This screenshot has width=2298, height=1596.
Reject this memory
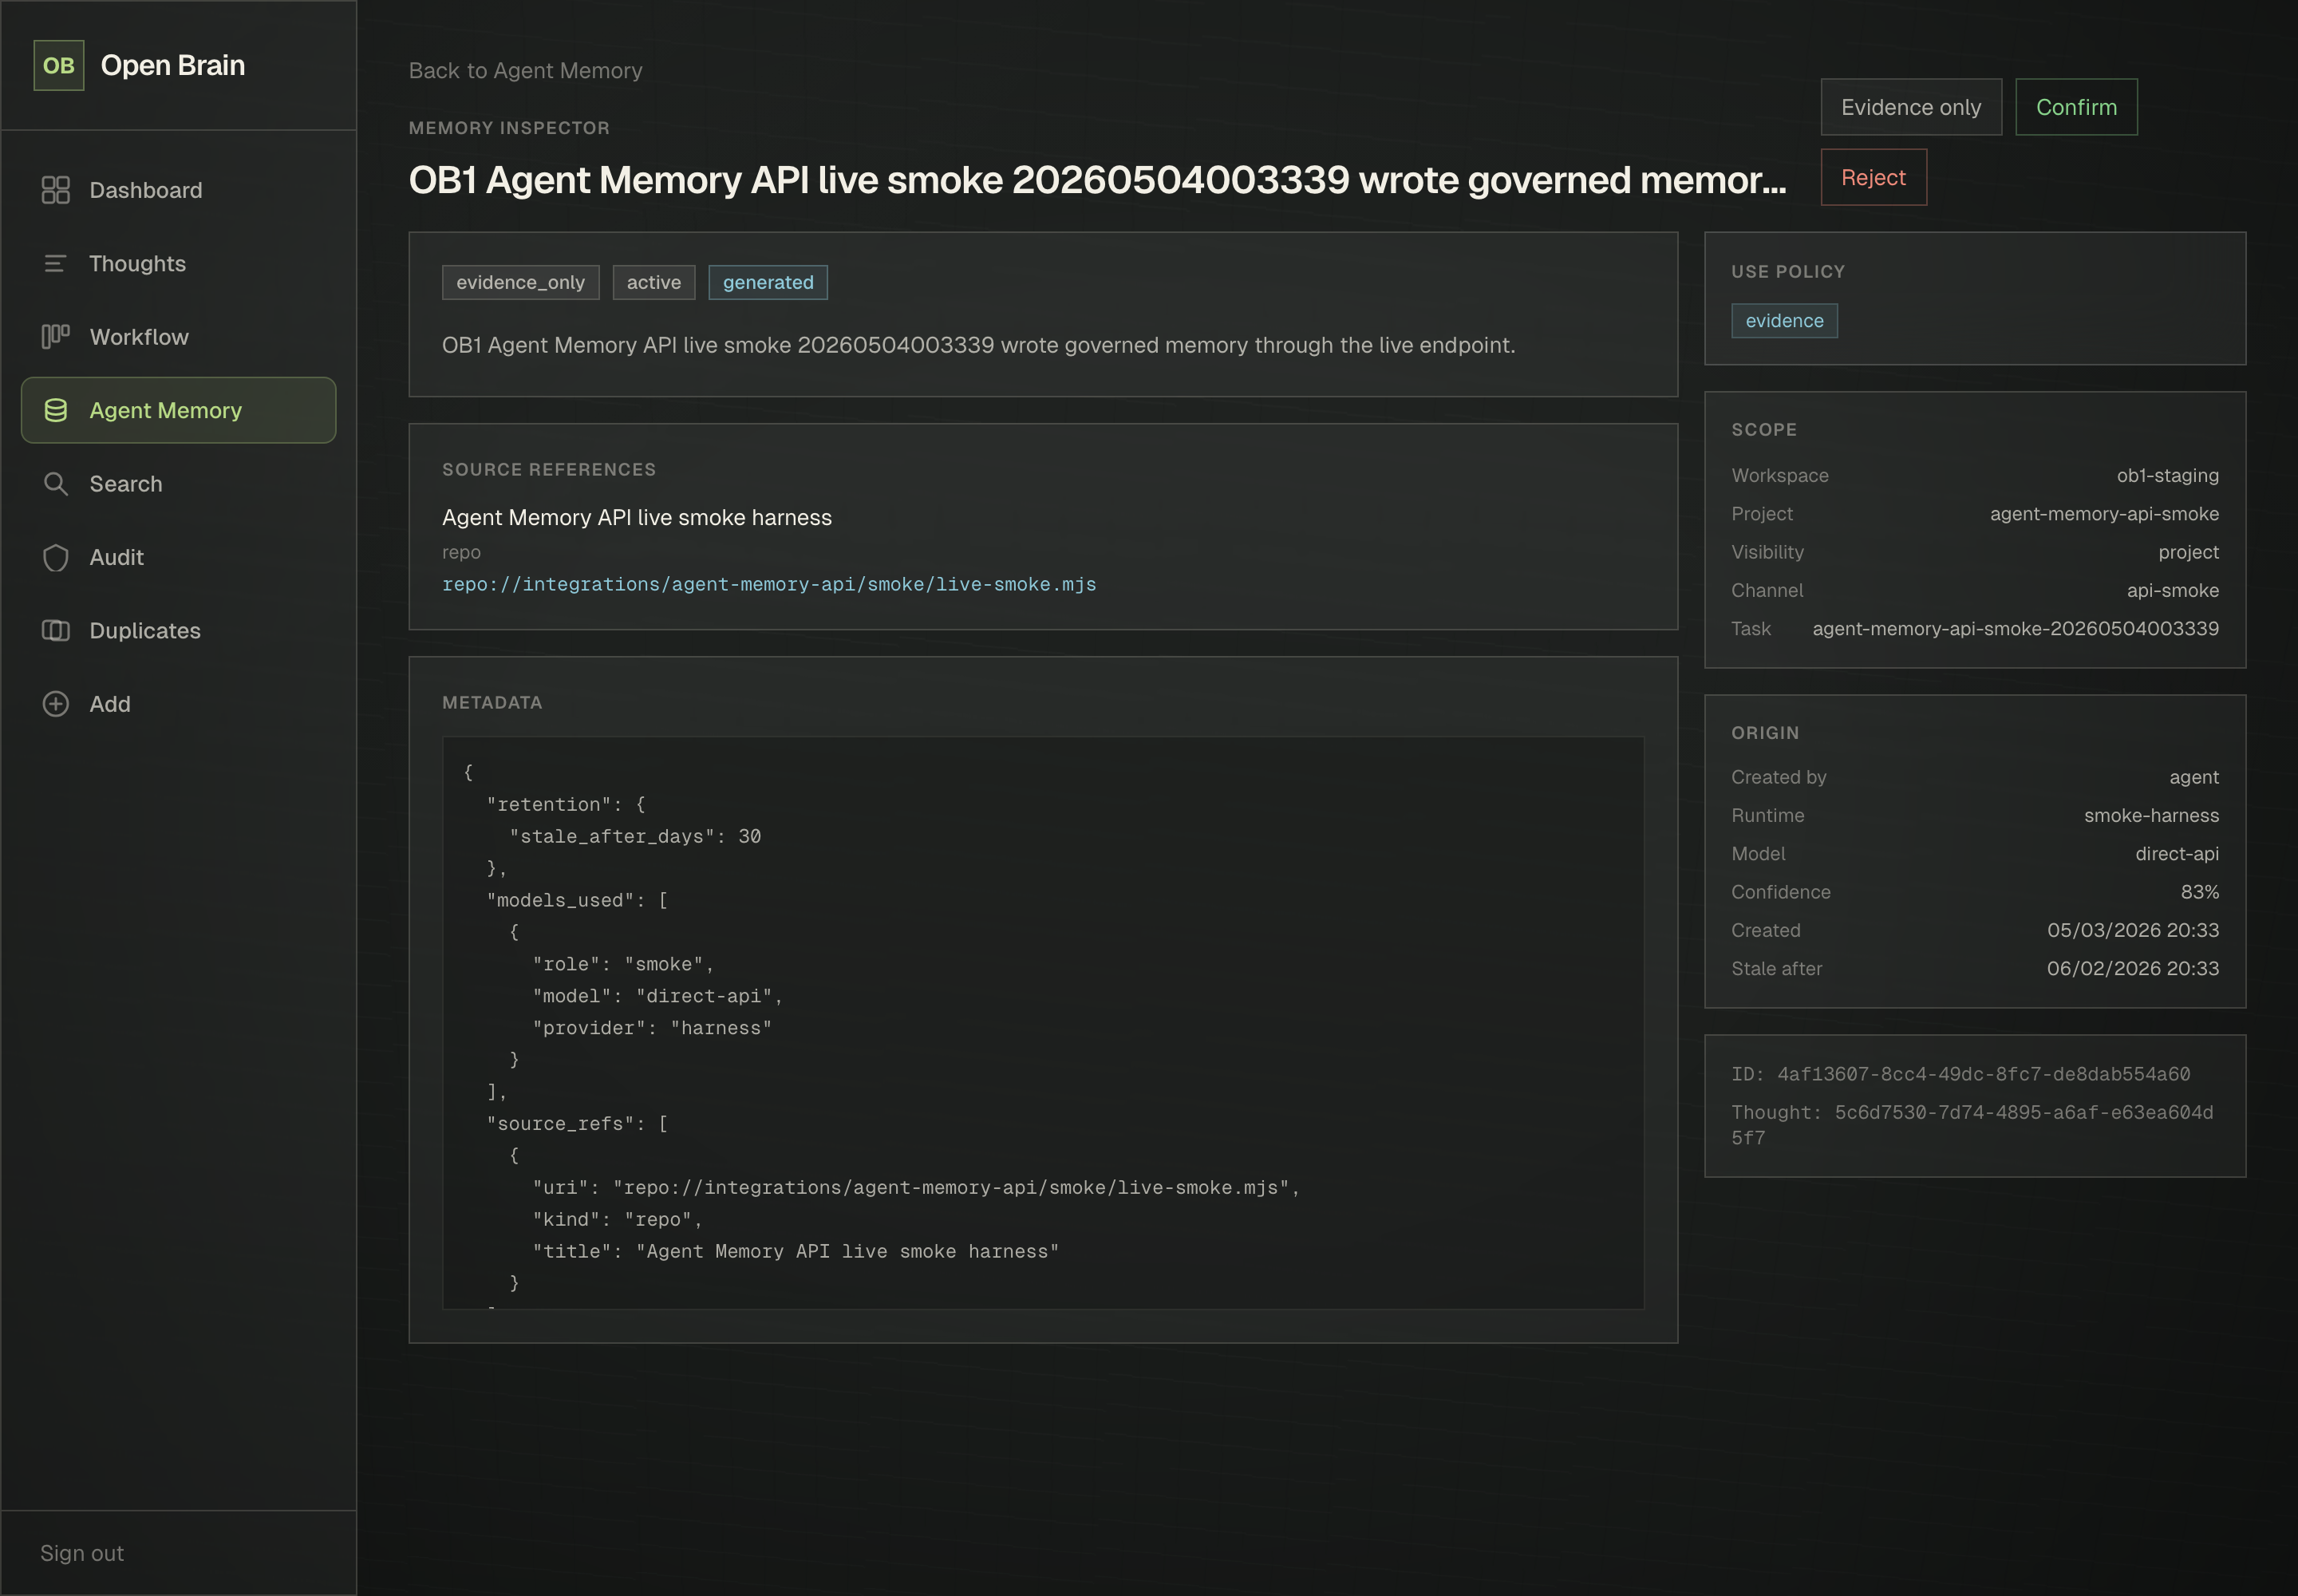(x=1873, y=177)
